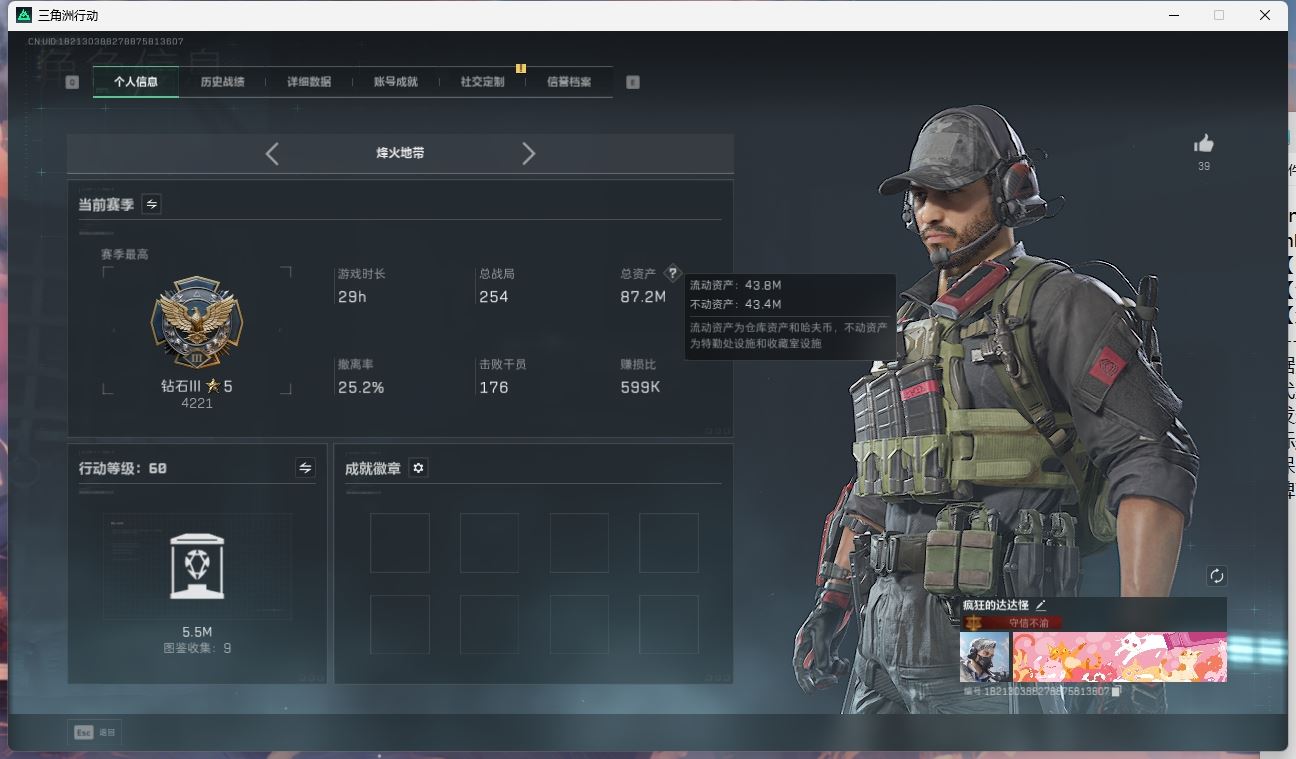
Task: Open the 详细数据 tab
Action: coord(309,82)
